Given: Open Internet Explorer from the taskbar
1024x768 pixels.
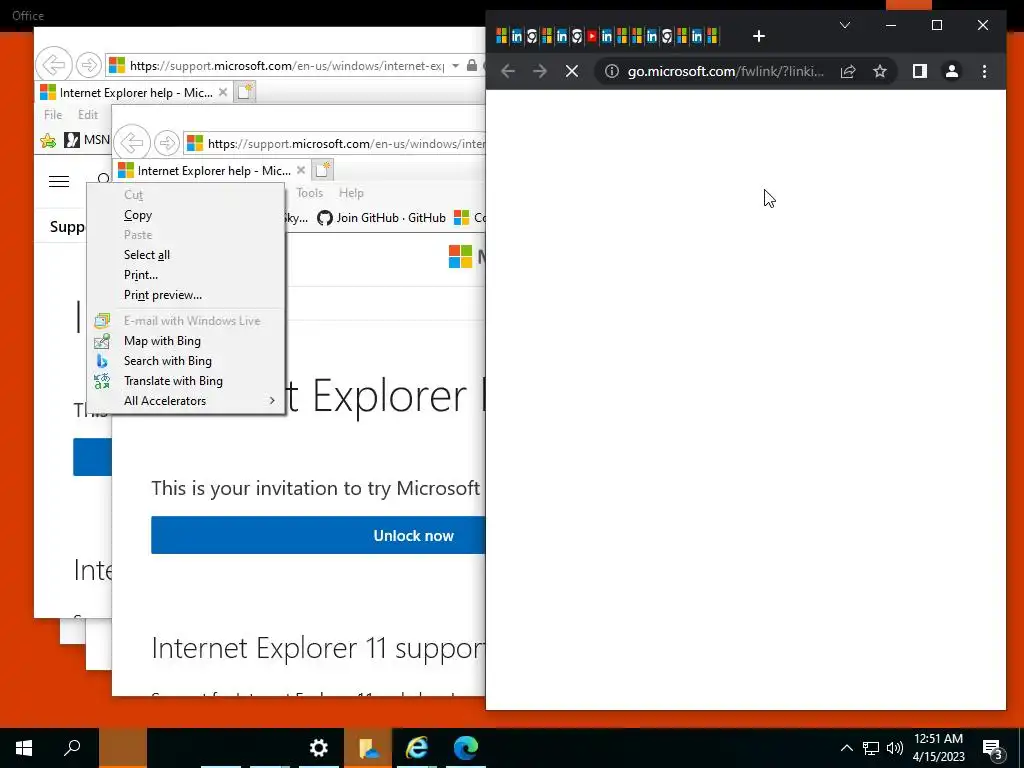Looking at the screenshot, I should click(417, 748).
